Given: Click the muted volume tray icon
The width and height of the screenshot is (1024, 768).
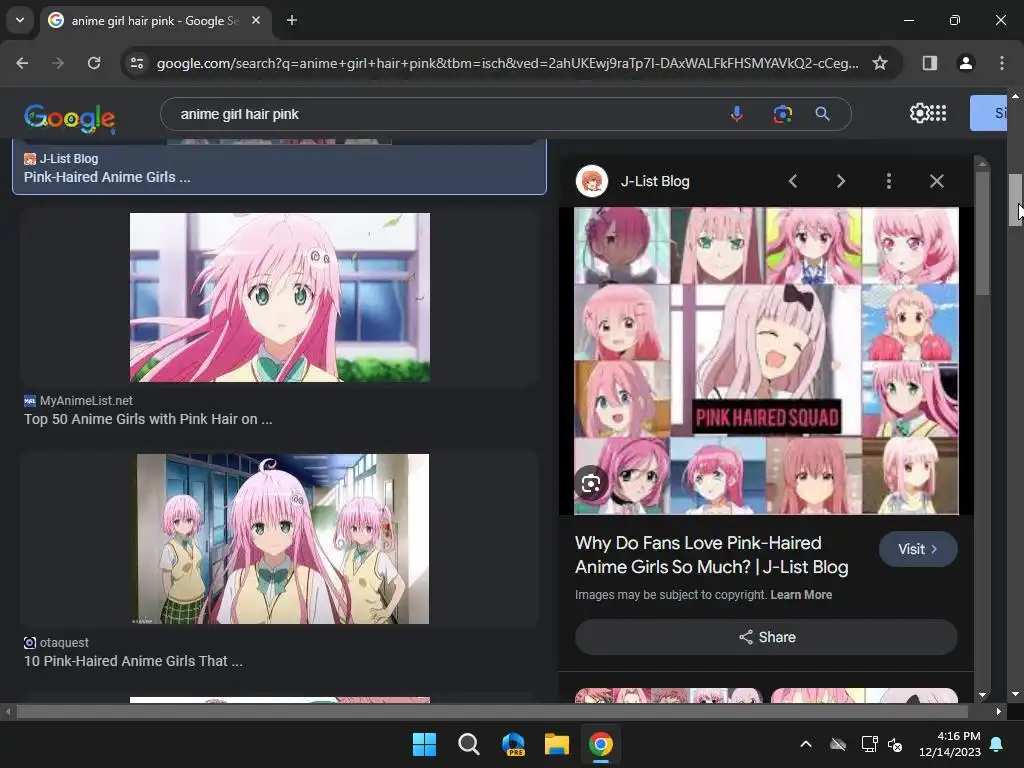Looking at the screenshot, I should click(895, 744).
